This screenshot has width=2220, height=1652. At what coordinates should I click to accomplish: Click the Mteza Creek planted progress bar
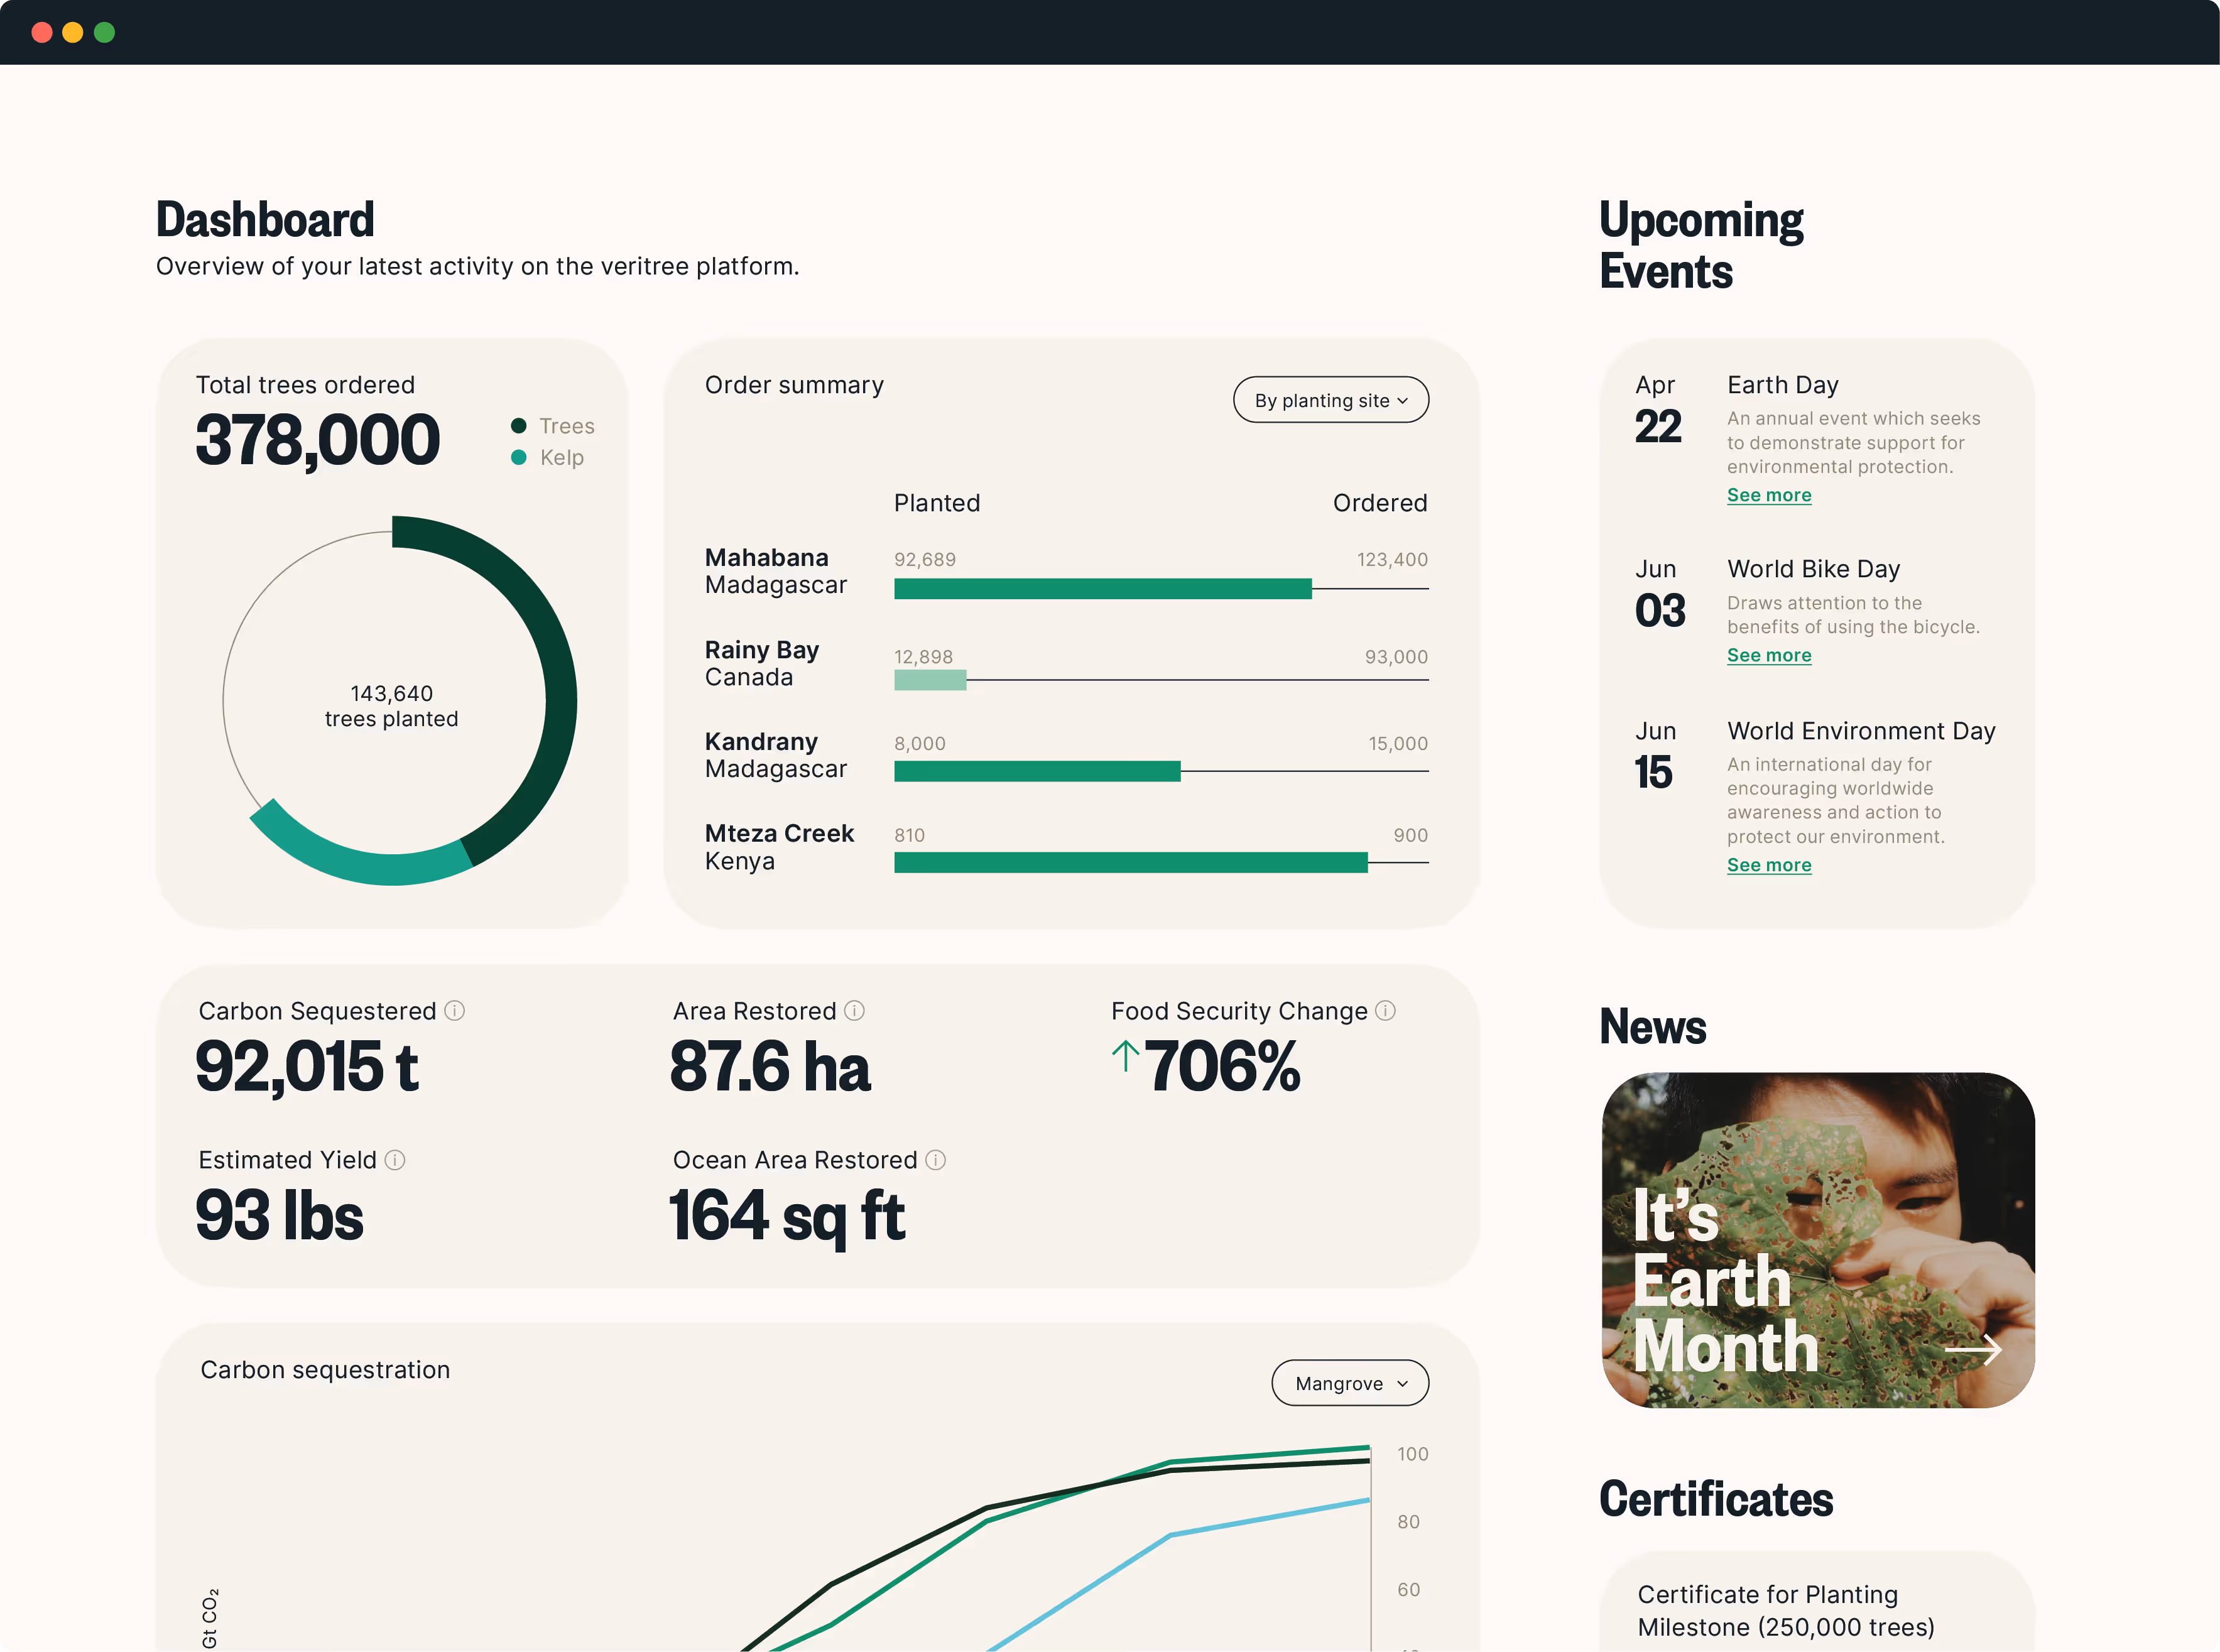(1131, 862)
